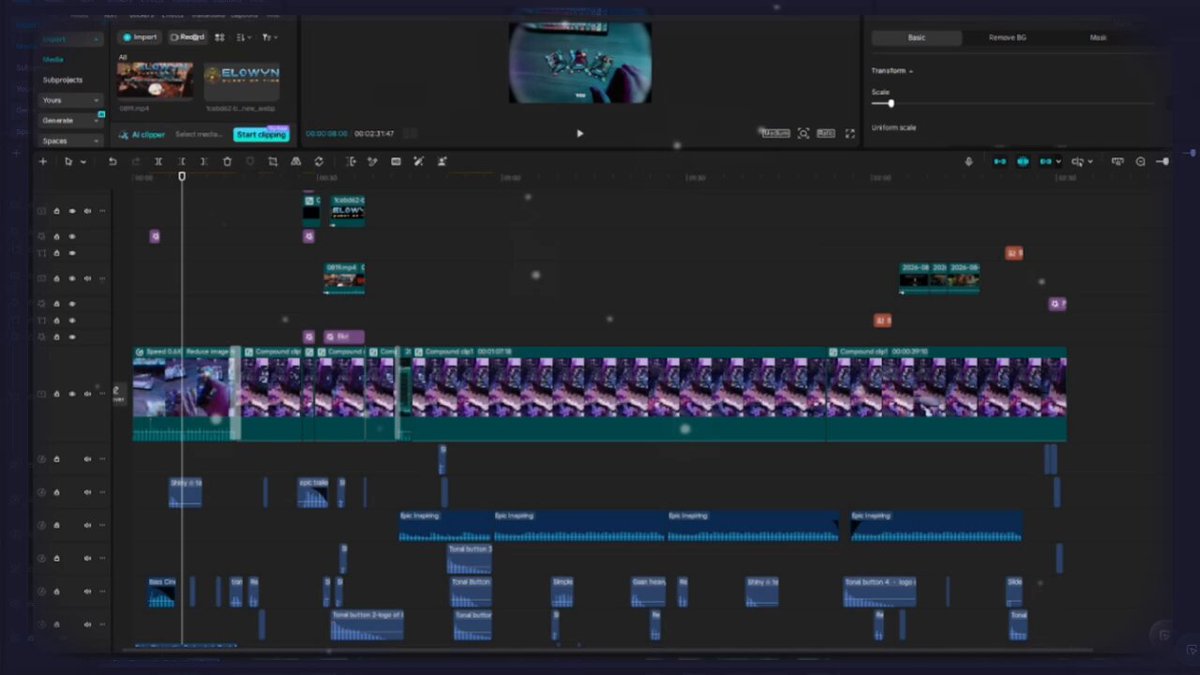Viewport: 1200px width, 675px height.
Task: Expand the Import dropdown in sidebar
Action: click(71, 39)
